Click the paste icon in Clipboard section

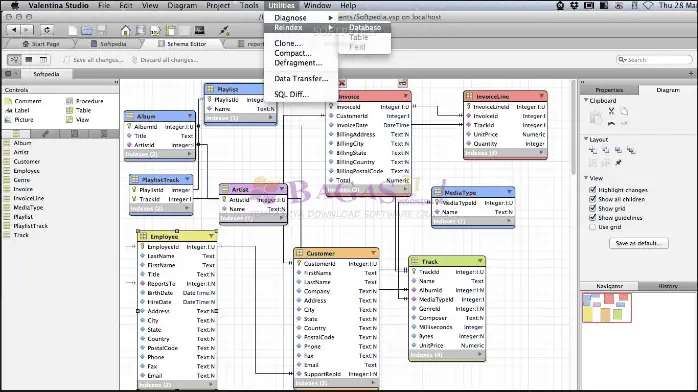pos(596,117)
